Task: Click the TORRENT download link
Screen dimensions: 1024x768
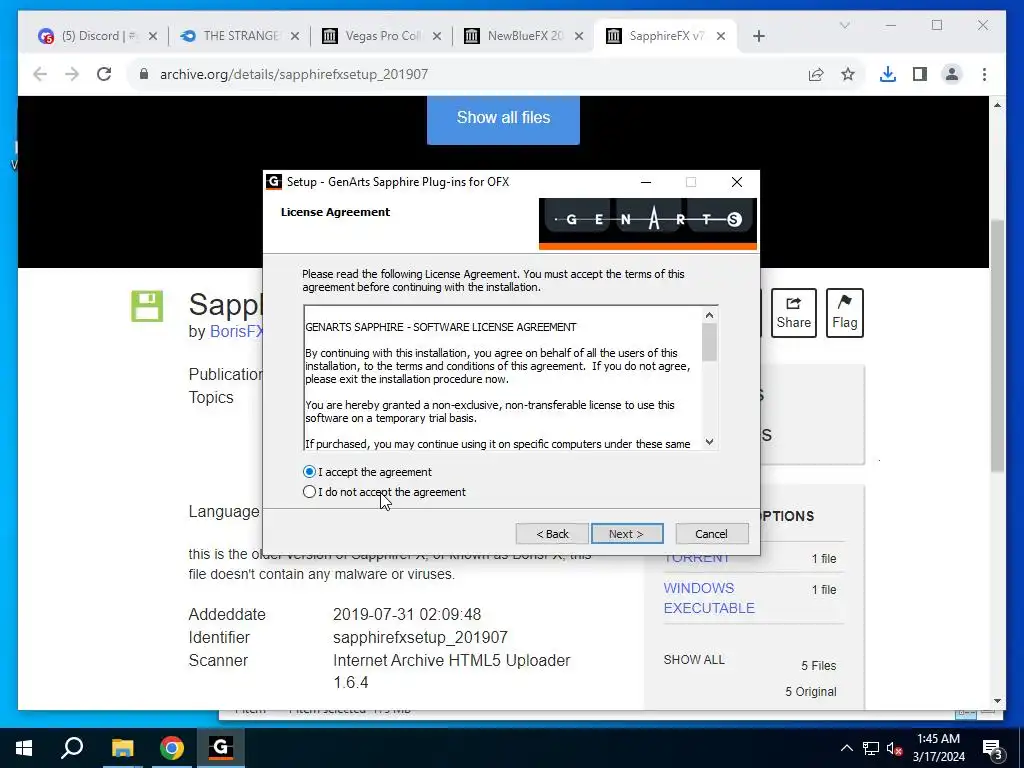Action: (696, 558)
